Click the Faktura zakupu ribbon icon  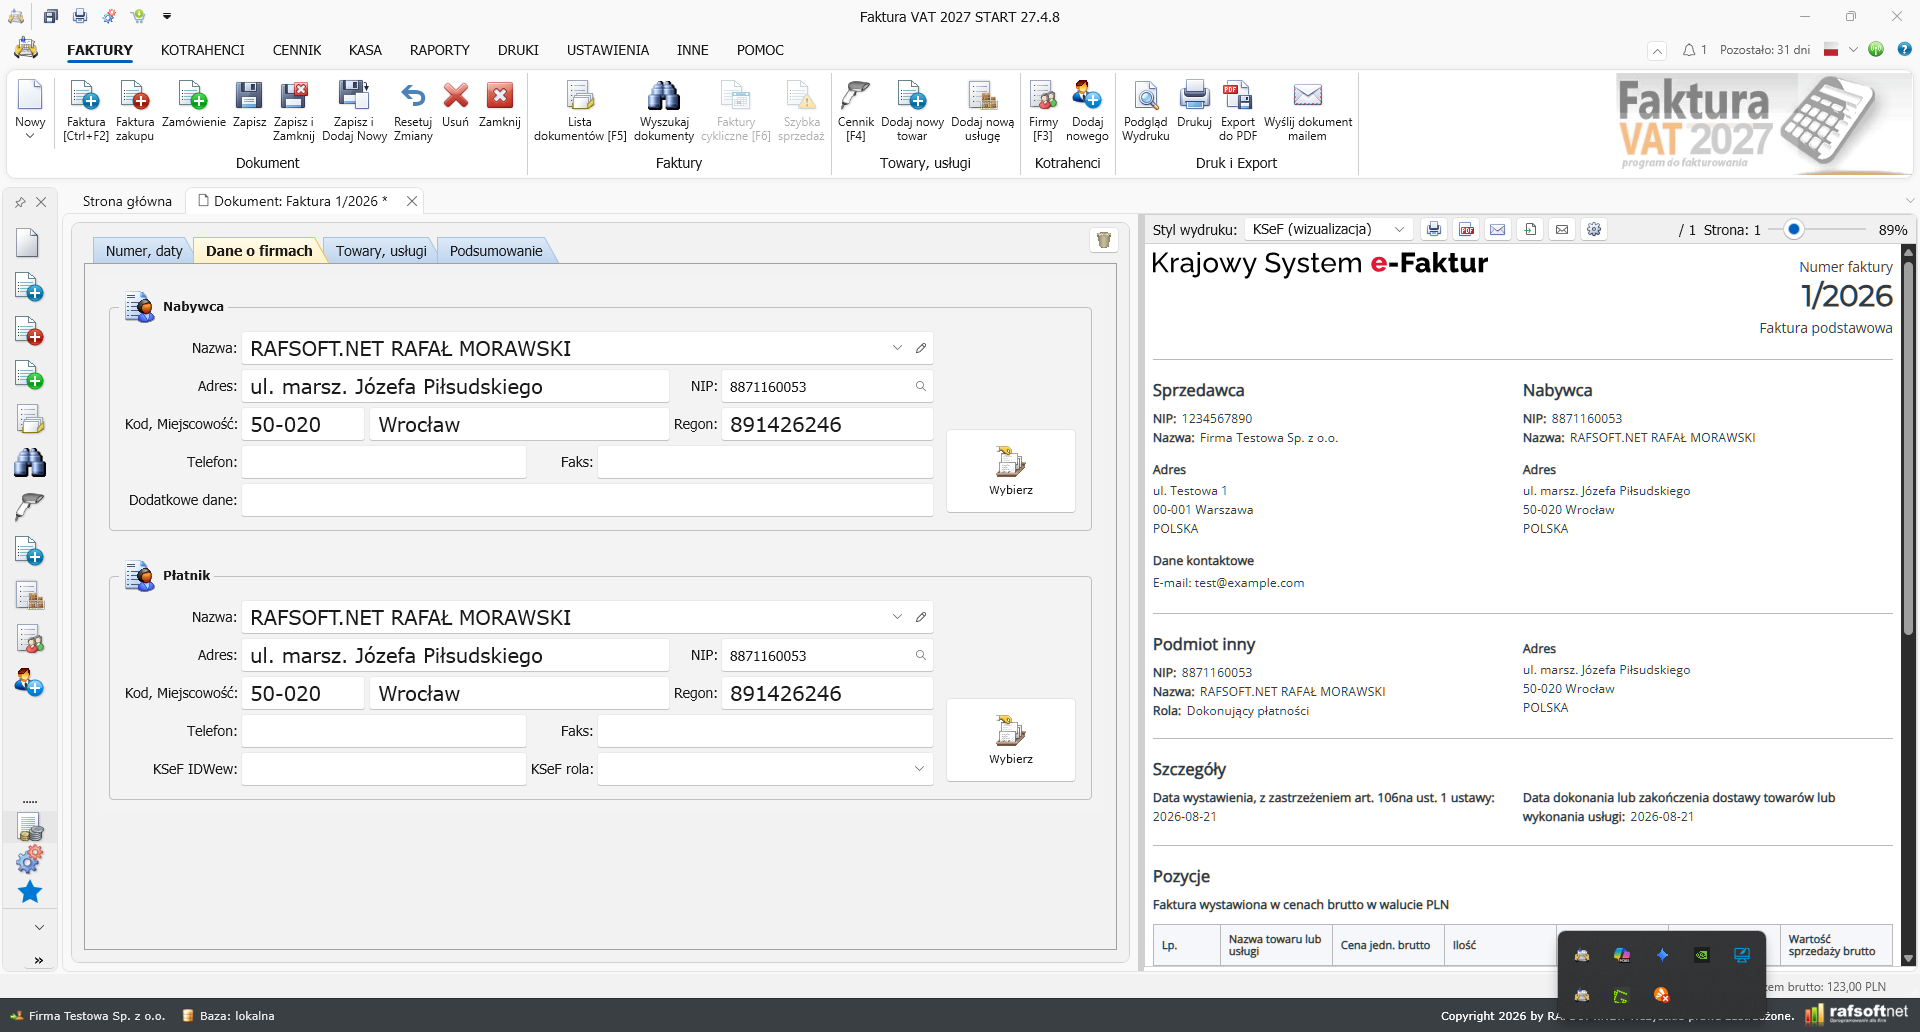(x=135, y=110)
